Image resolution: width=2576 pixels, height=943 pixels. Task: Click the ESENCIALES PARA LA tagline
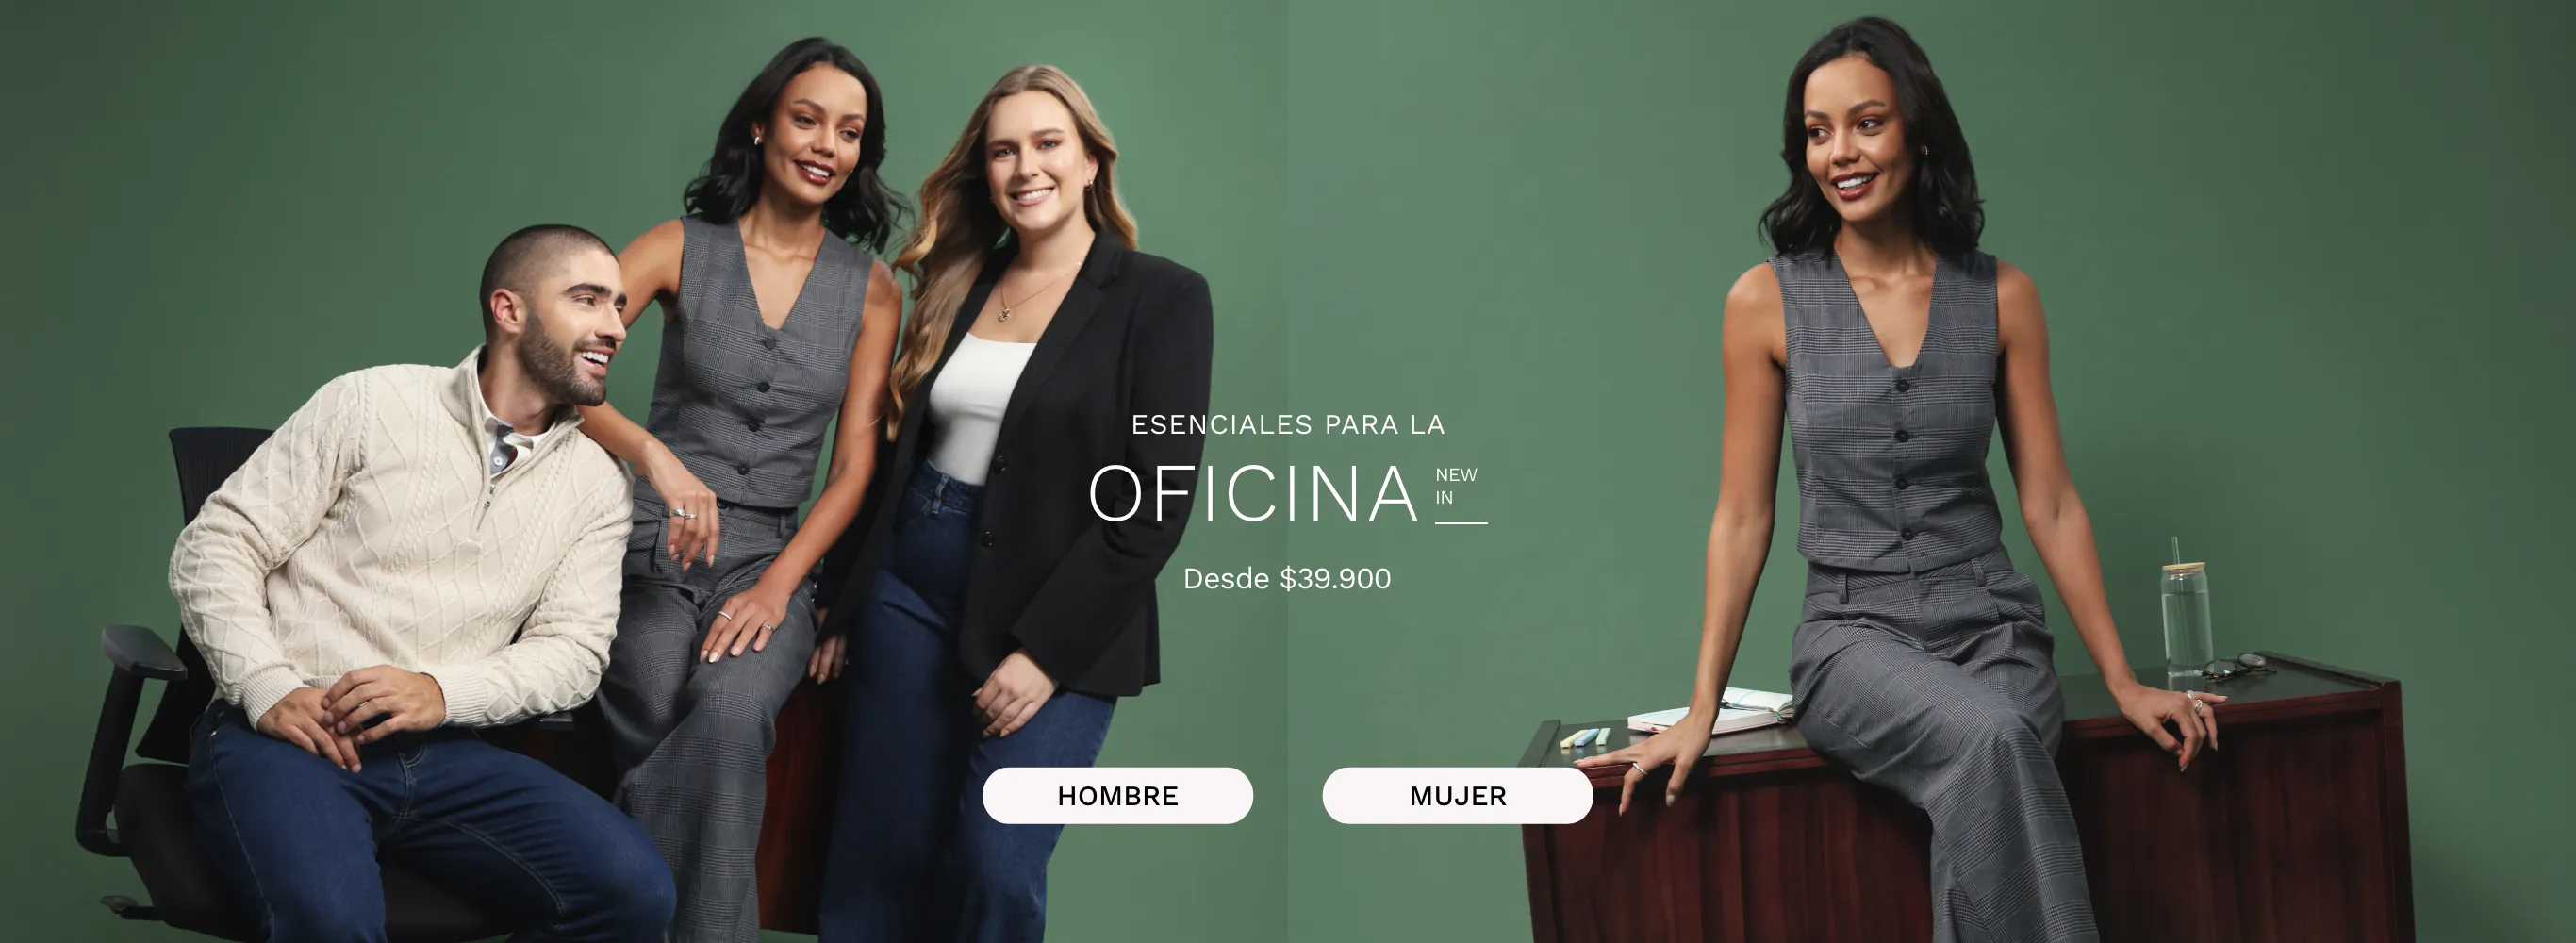(1288, 425)
